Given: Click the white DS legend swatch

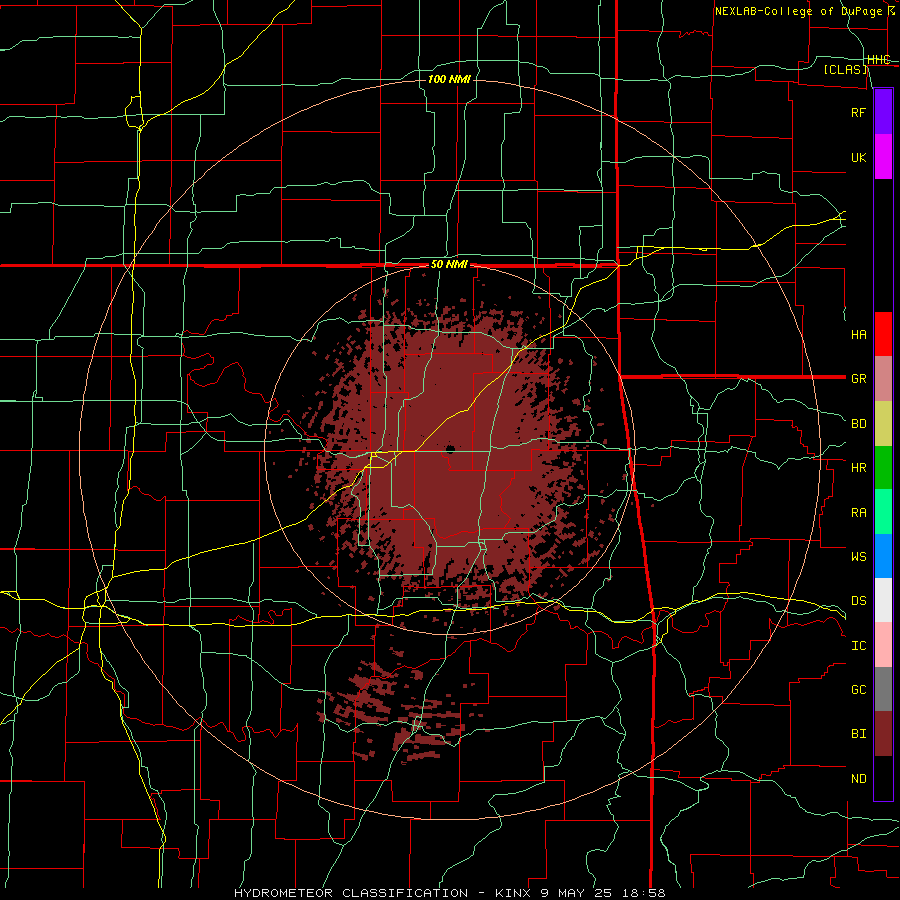Looking at the screenshot, I should pyautogui.click(x=883, y=600).
